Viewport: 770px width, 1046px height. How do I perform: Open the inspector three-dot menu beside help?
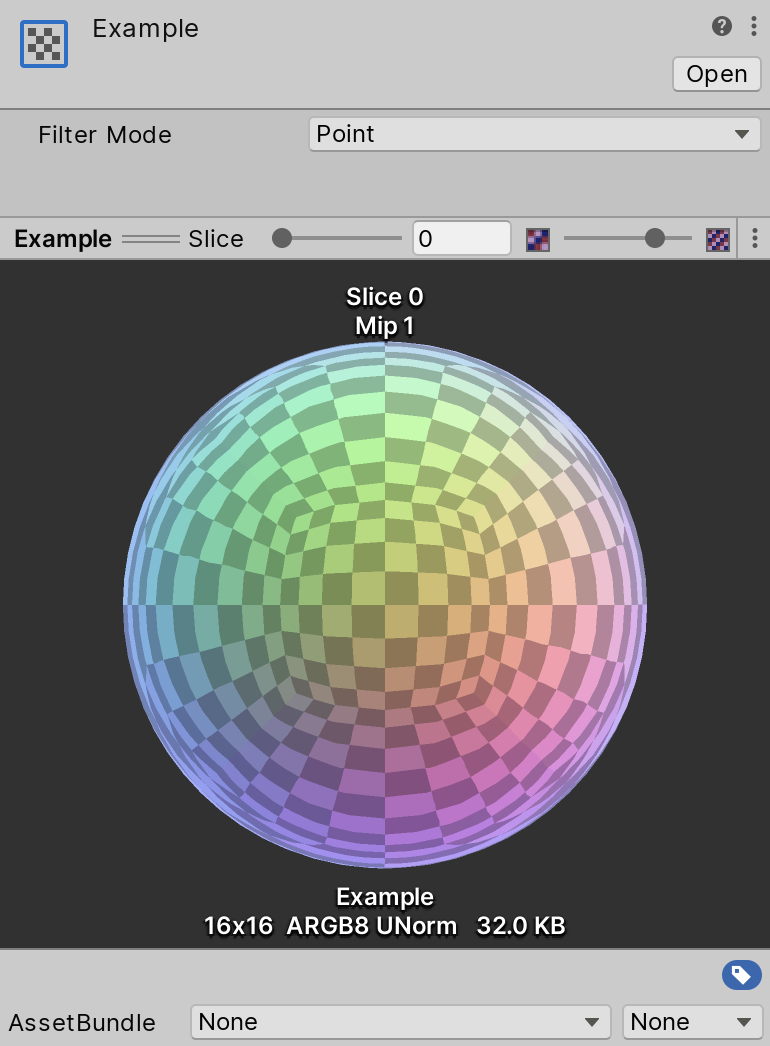754,26
